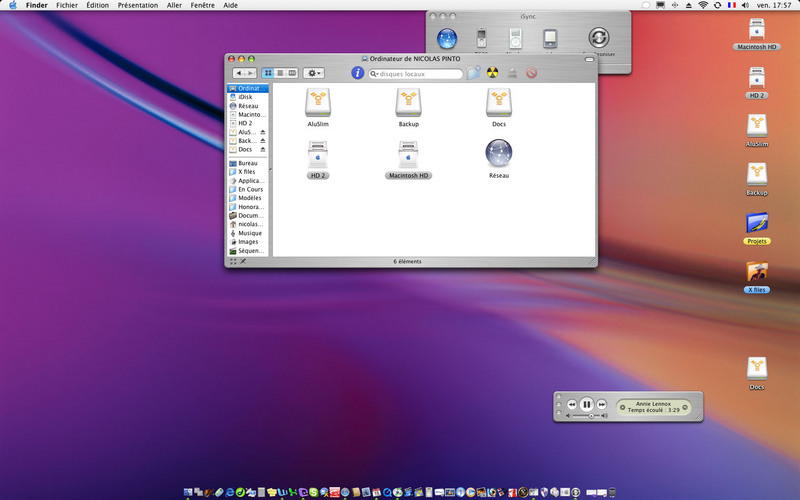Click the red Delete toolbar icon

(532, 73)
